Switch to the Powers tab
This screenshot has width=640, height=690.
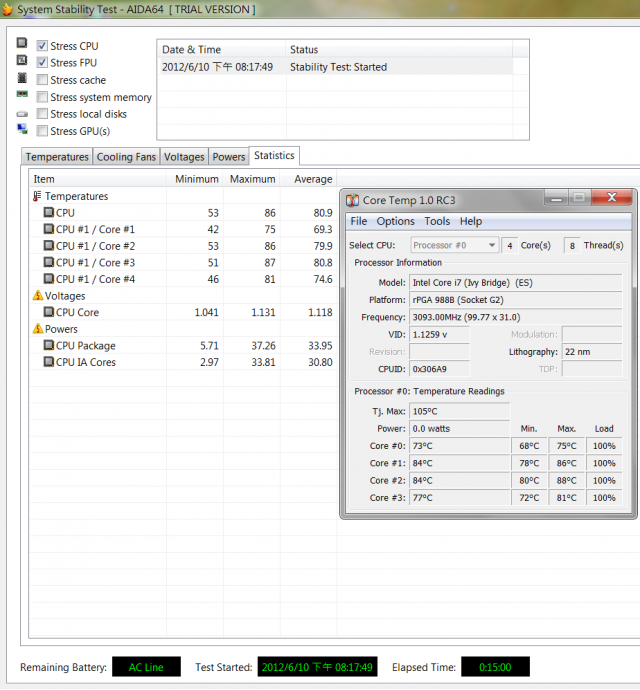(228, 157)
